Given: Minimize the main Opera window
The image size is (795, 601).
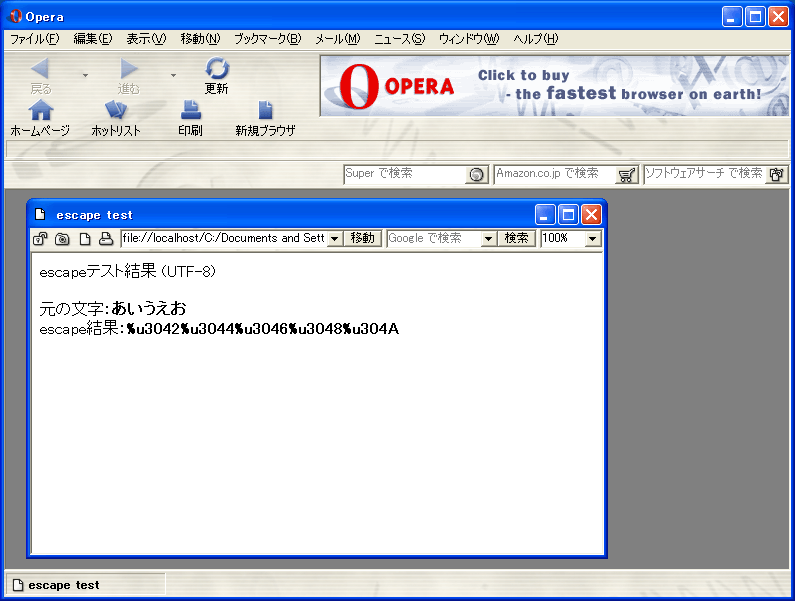Looking at the screenshot, I should click(732, 17).
